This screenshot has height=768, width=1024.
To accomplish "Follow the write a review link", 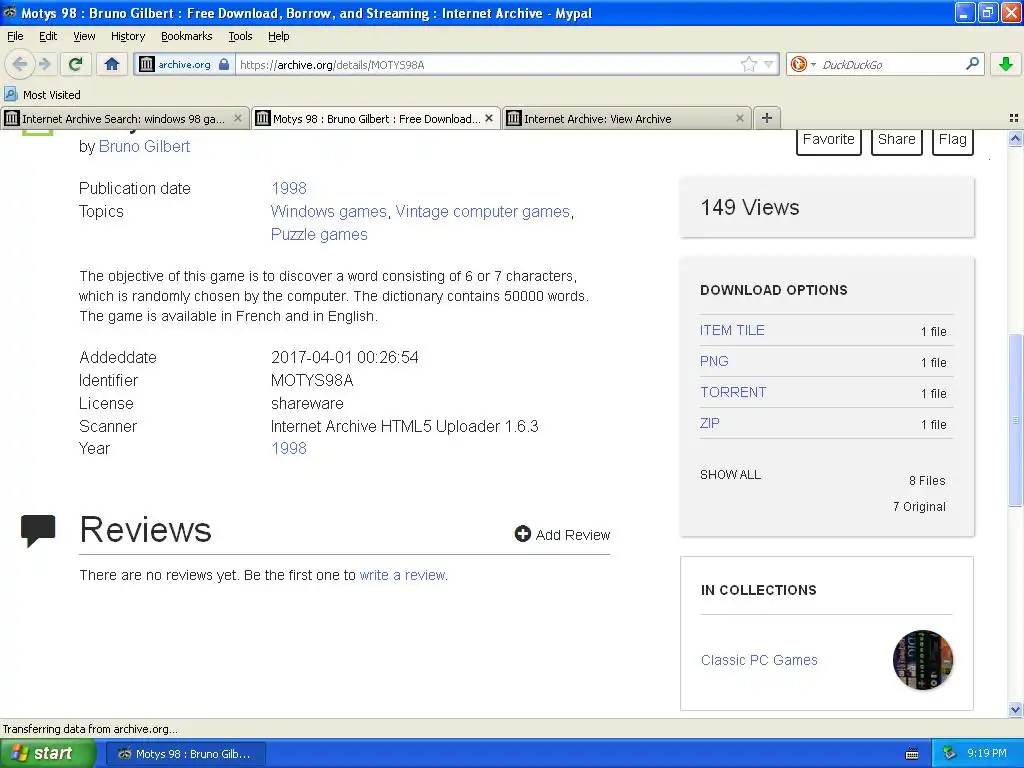I will click(x=403, y=575).
